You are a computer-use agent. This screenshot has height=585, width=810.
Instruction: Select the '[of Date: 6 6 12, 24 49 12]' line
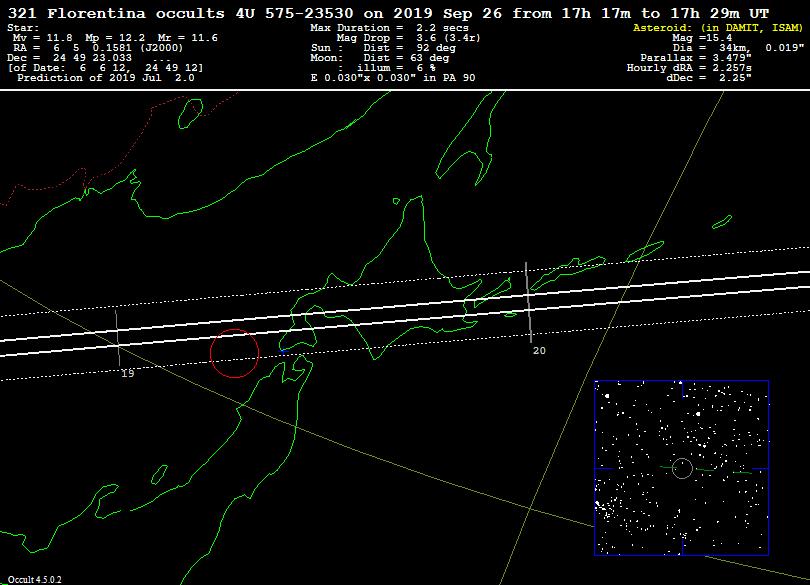pyautogui.click(x=105, y=68)
